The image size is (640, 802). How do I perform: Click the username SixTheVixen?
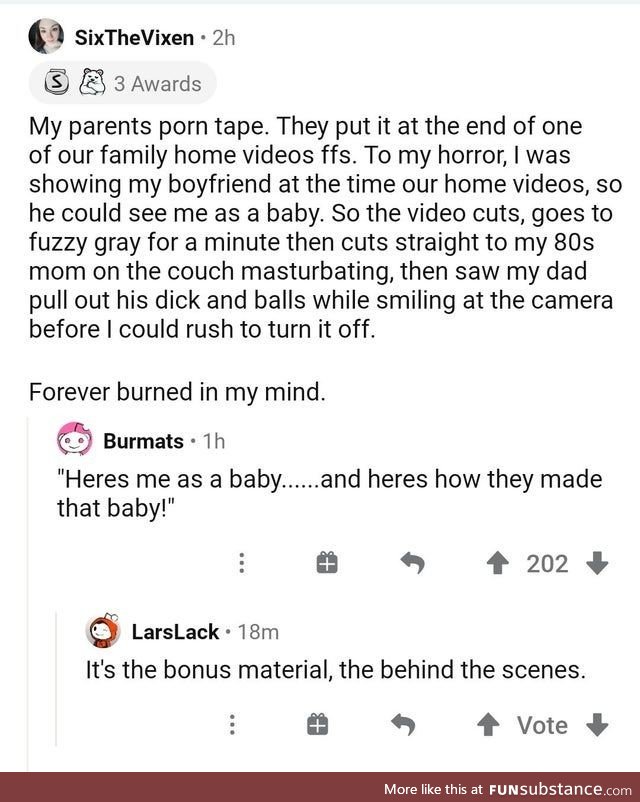[132, 38]
